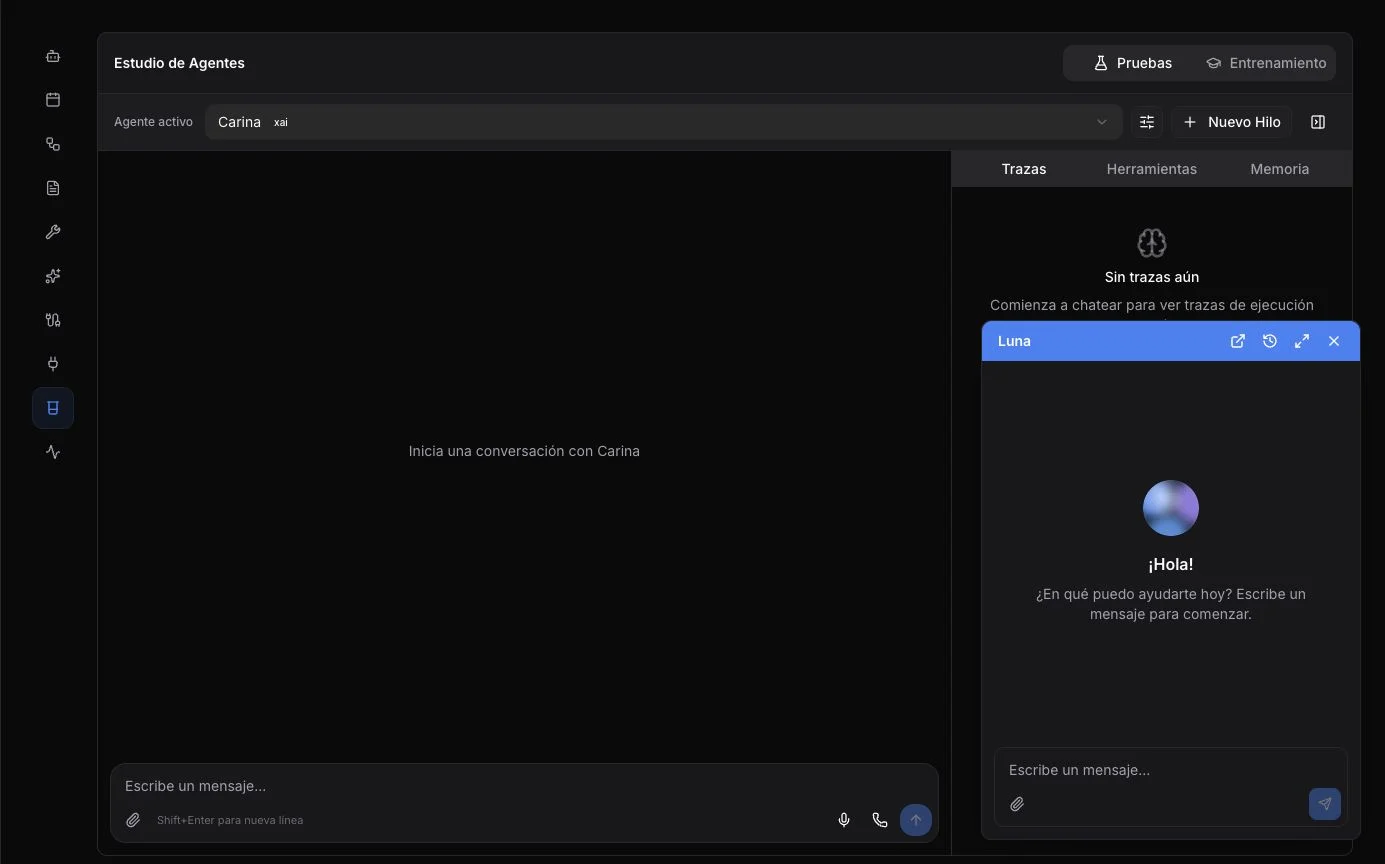Image resolution: width=1385 pixels, height=864 pixels.
Task: Click Luna chat send paper-plane button
Action: pos(1325,804)
